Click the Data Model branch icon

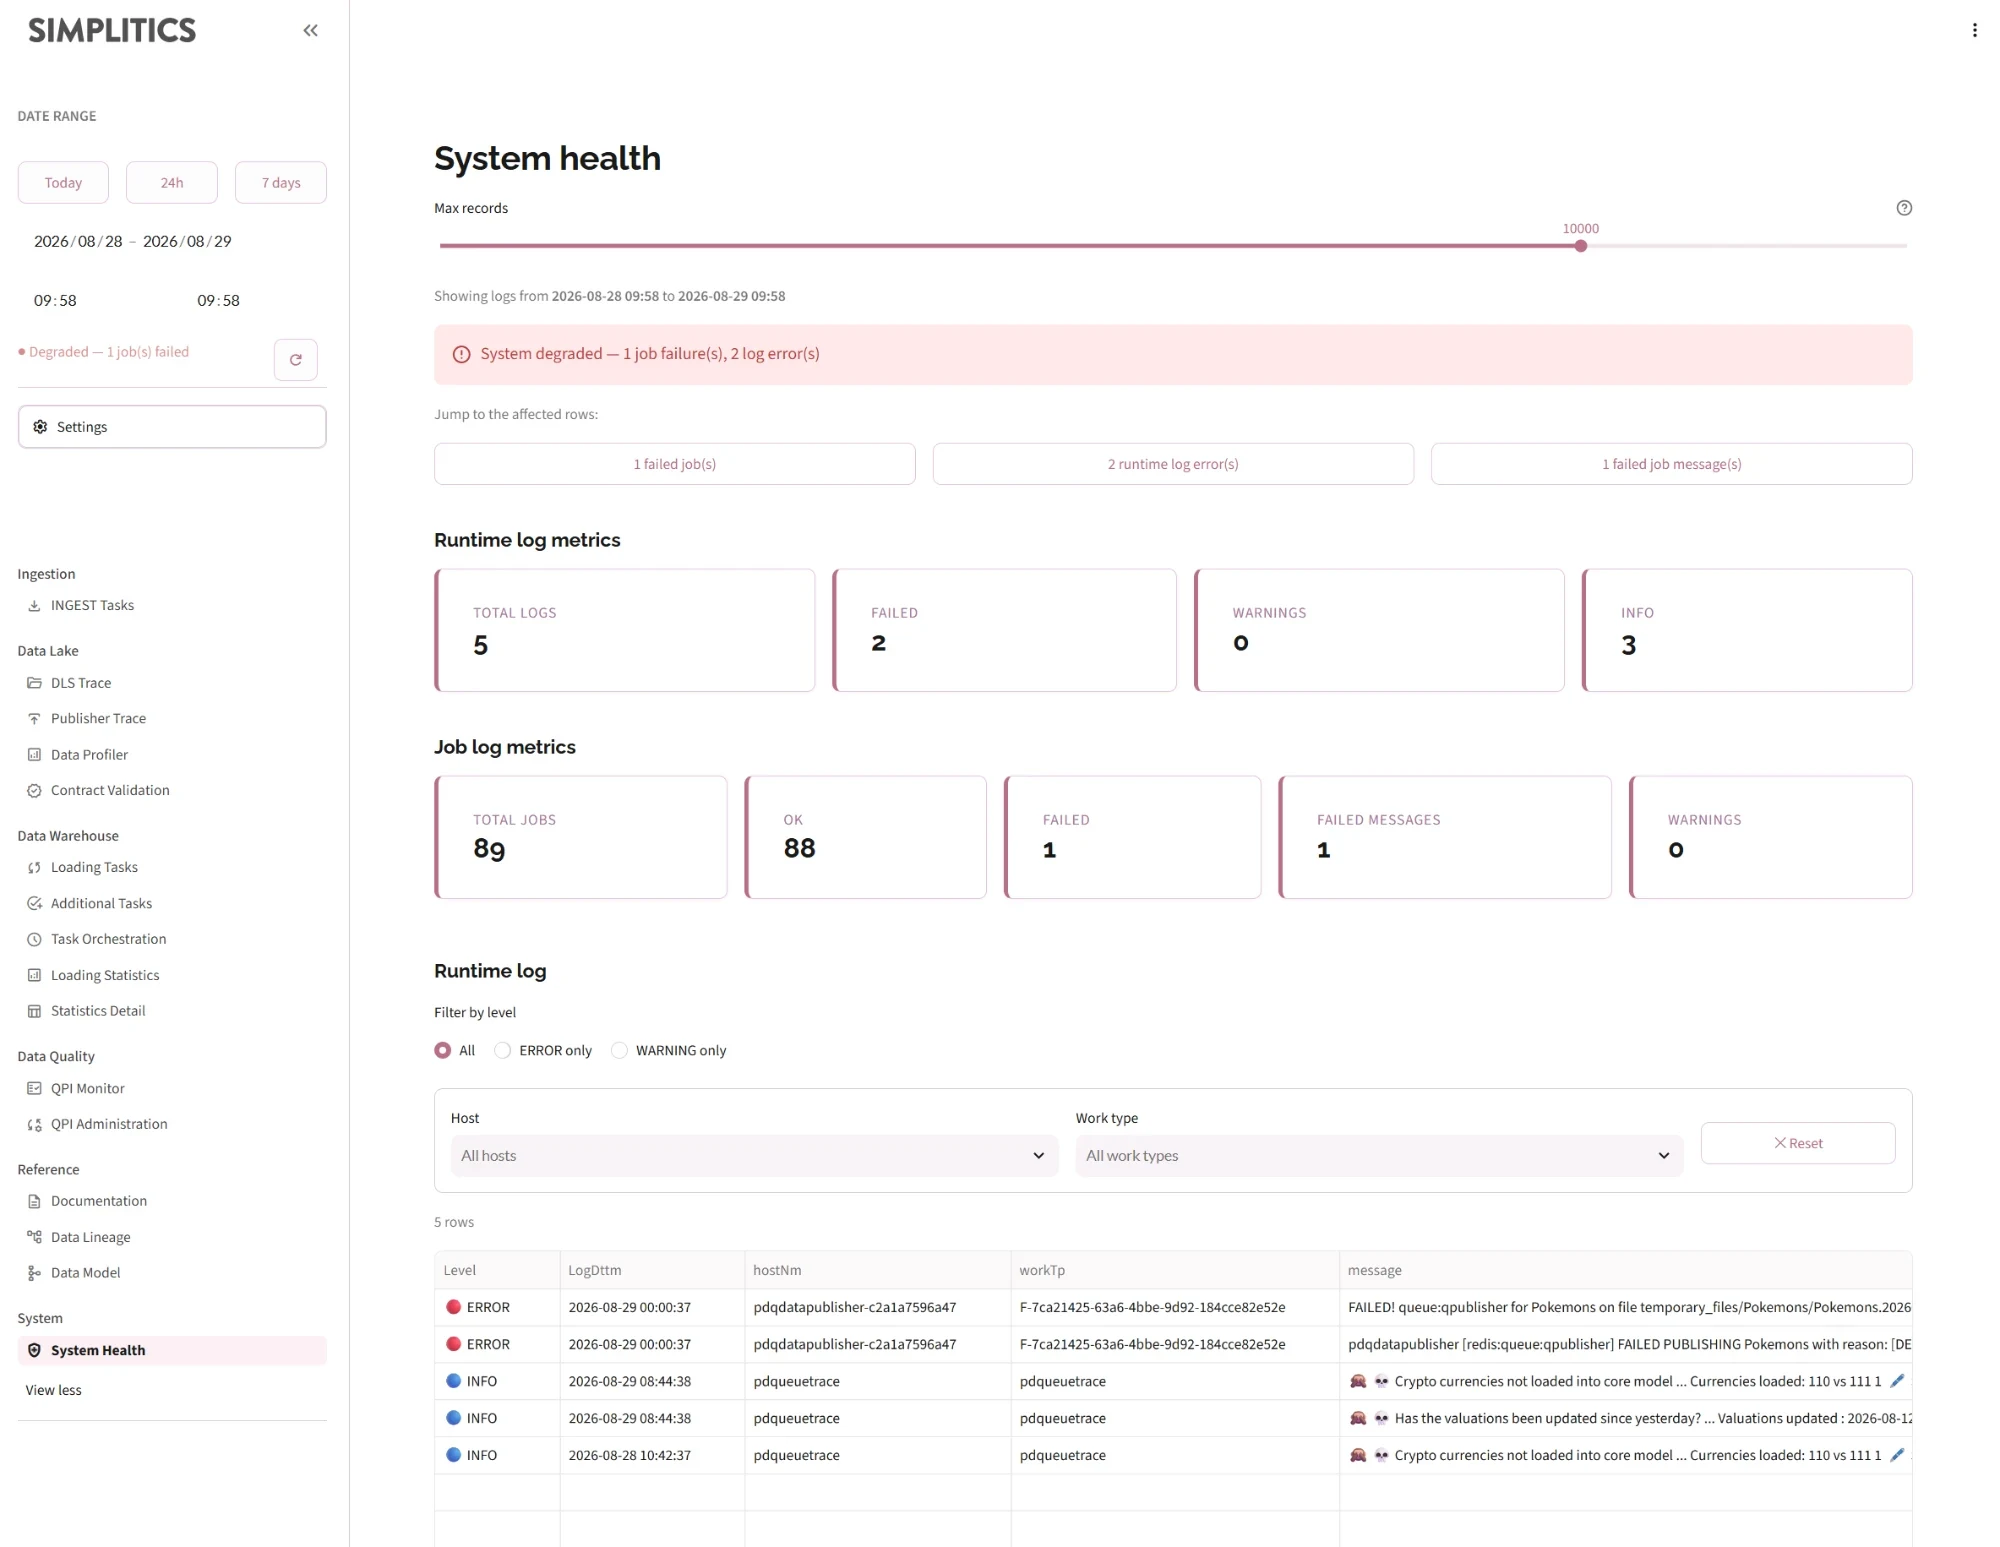pyautogui.click(x=34, y=1273)
